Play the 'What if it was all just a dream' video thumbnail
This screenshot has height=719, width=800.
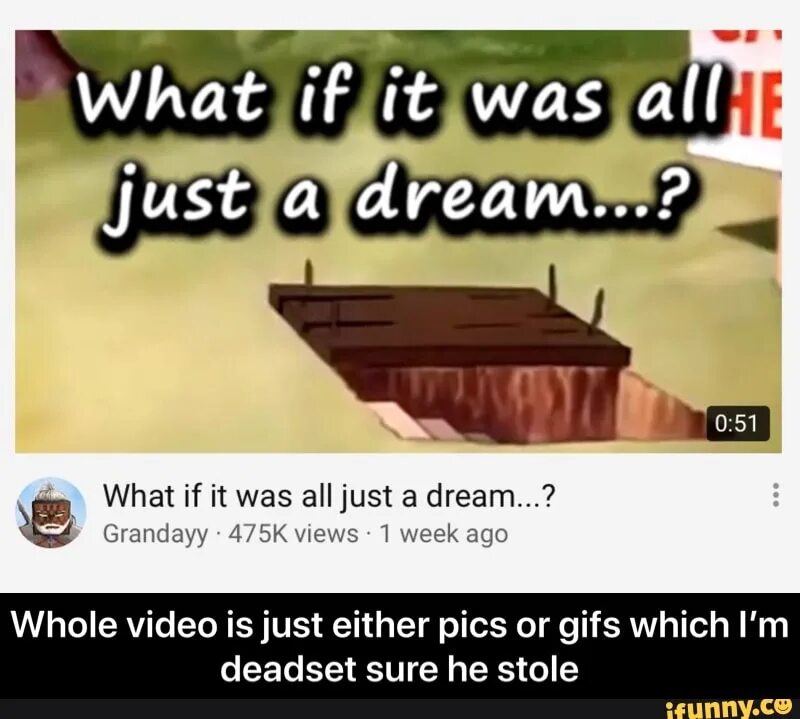[398, 241]
